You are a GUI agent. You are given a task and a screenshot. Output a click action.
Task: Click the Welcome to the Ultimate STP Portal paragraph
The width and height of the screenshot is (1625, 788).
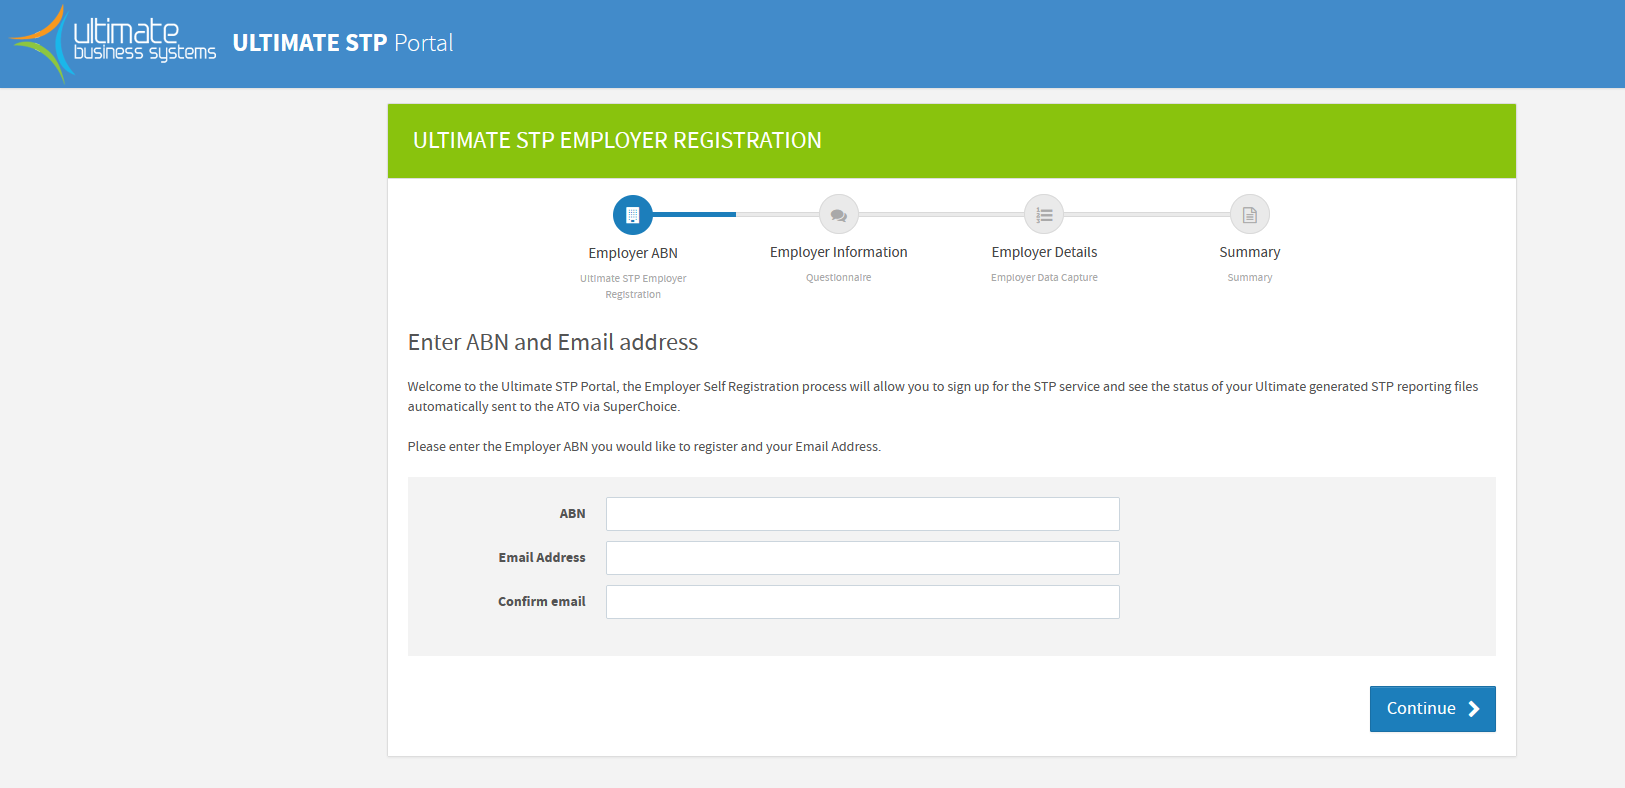pyautogui.click(x=943, y=396)
